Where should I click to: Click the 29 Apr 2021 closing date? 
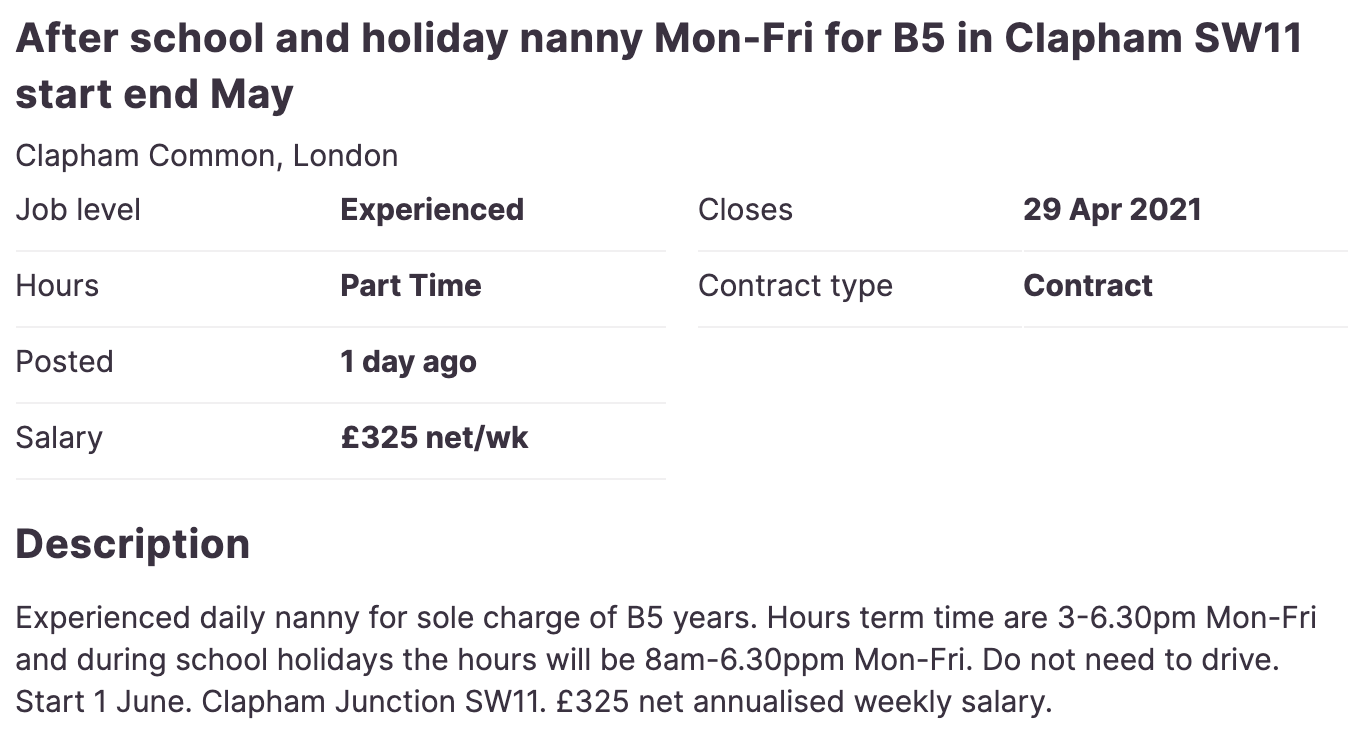point(1112,210)
